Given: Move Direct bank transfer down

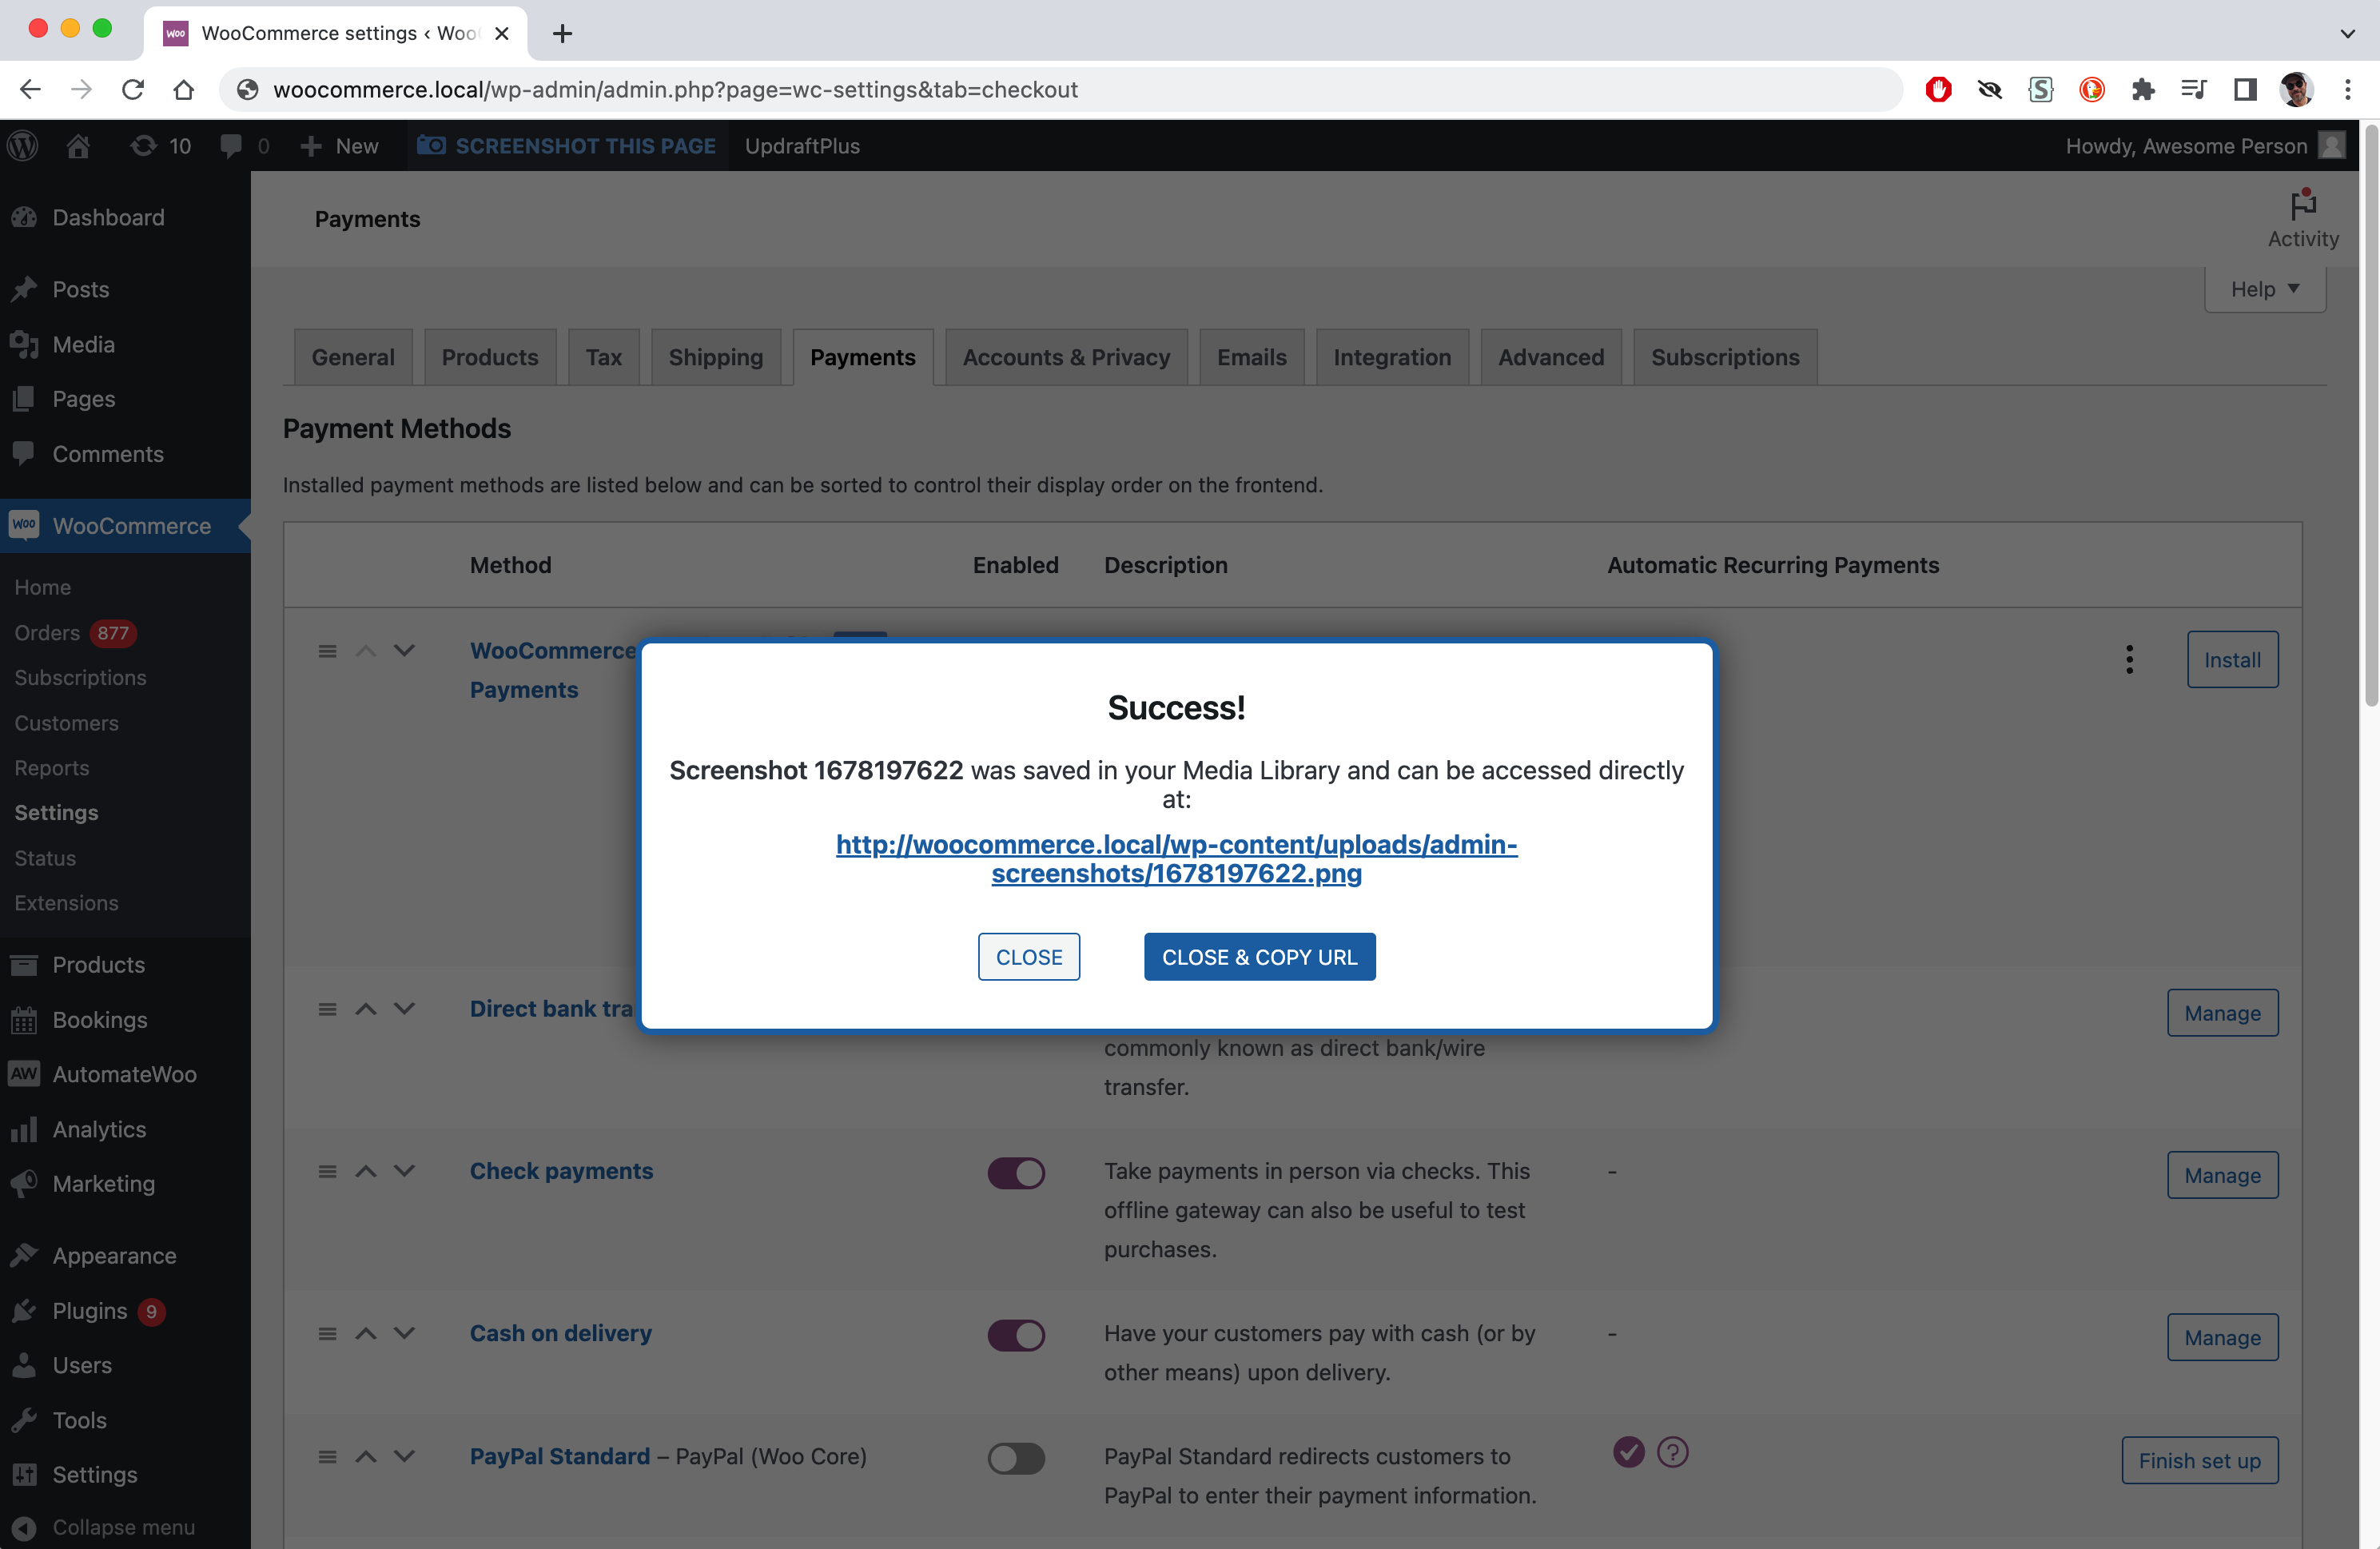Looking at the screenshot, I should [x=404, y=1009].
